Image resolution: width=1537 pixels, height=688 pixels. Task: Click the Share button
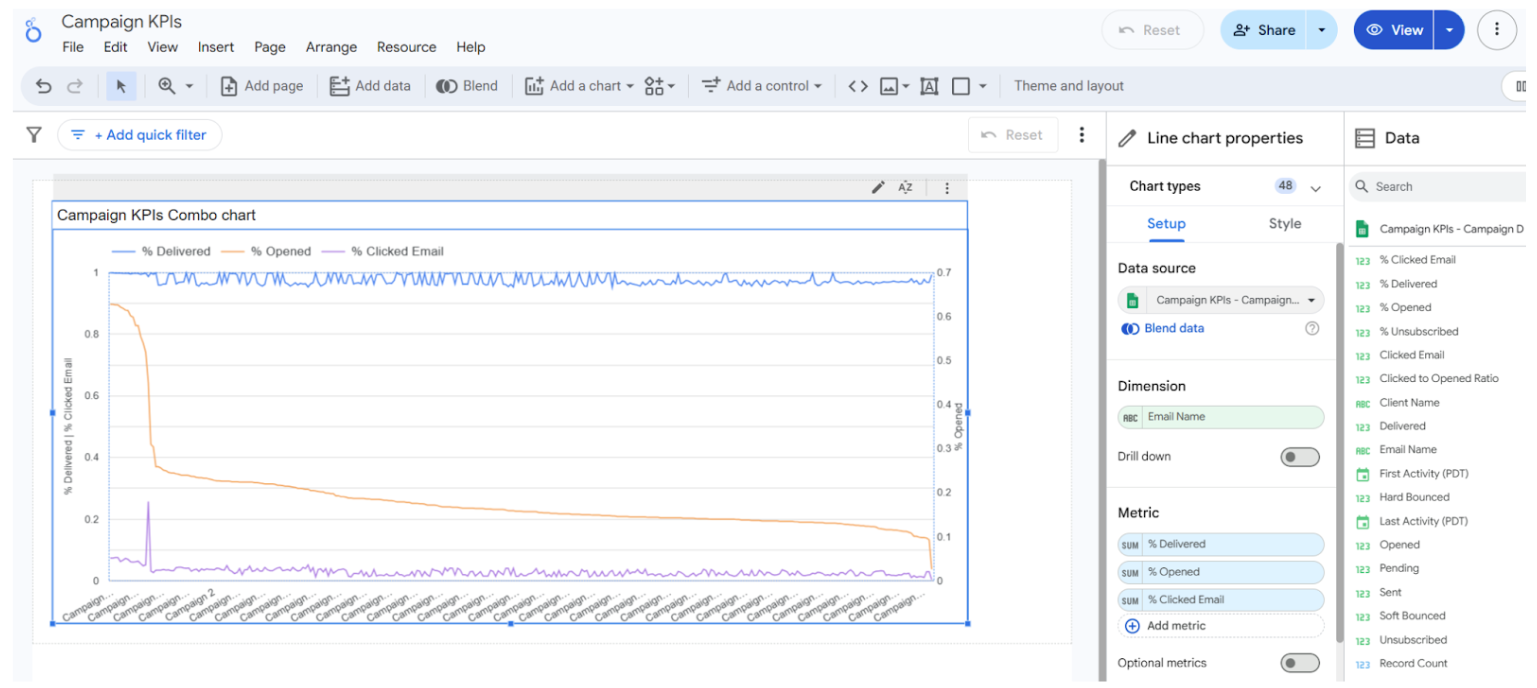(x=1264, y=30)
